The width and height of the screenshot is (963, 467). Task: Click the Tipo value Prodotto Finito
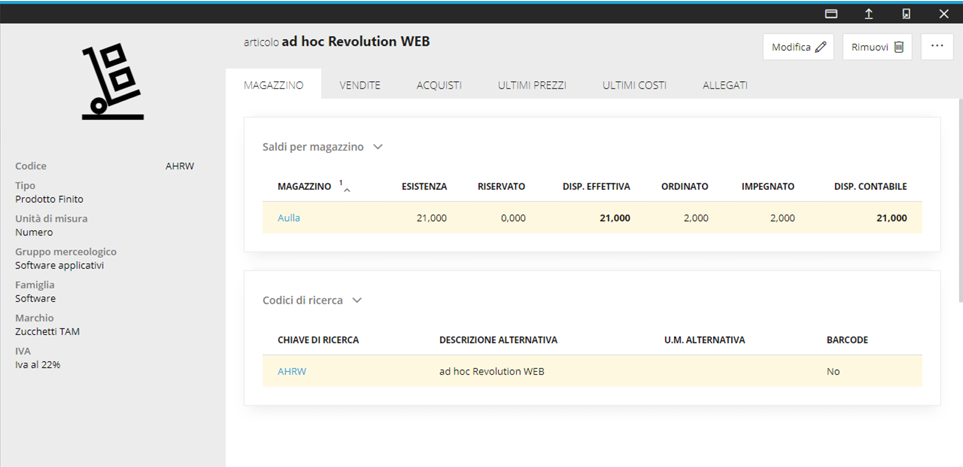pyautogui.click(x=49, y=199)
